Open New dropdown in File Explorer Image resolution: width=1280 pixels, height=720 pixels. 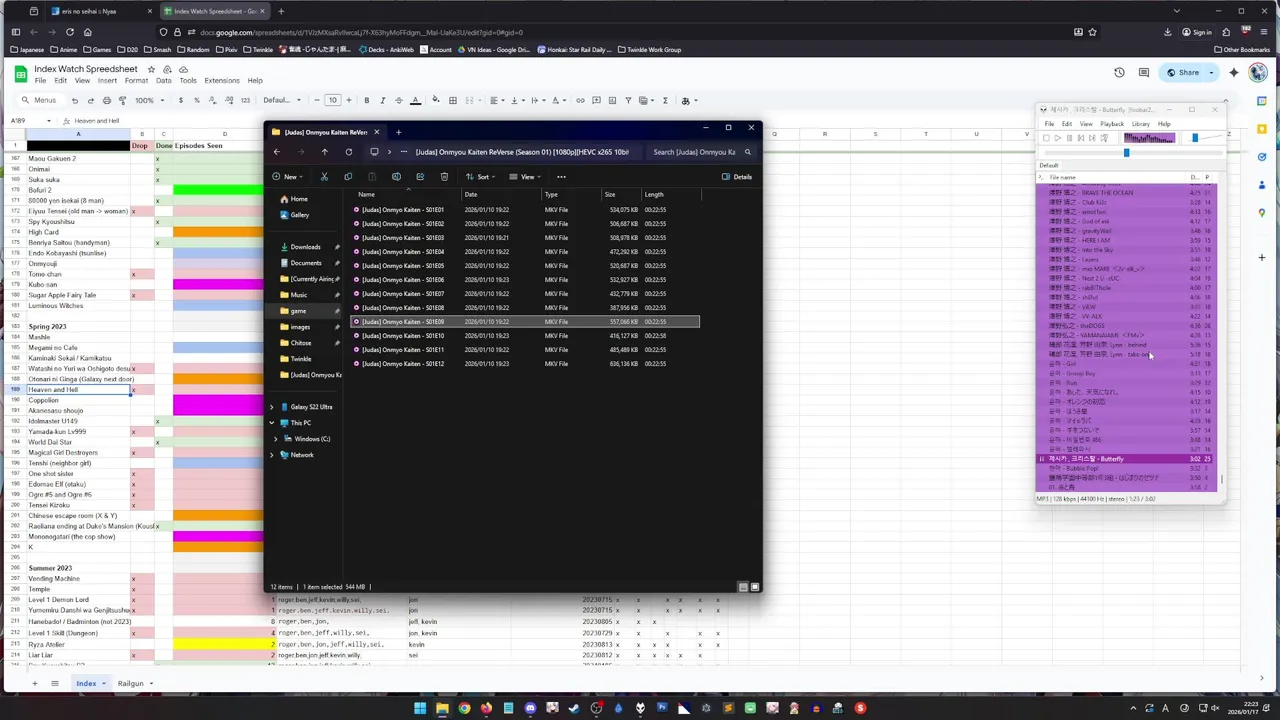(x=288, y=177)
